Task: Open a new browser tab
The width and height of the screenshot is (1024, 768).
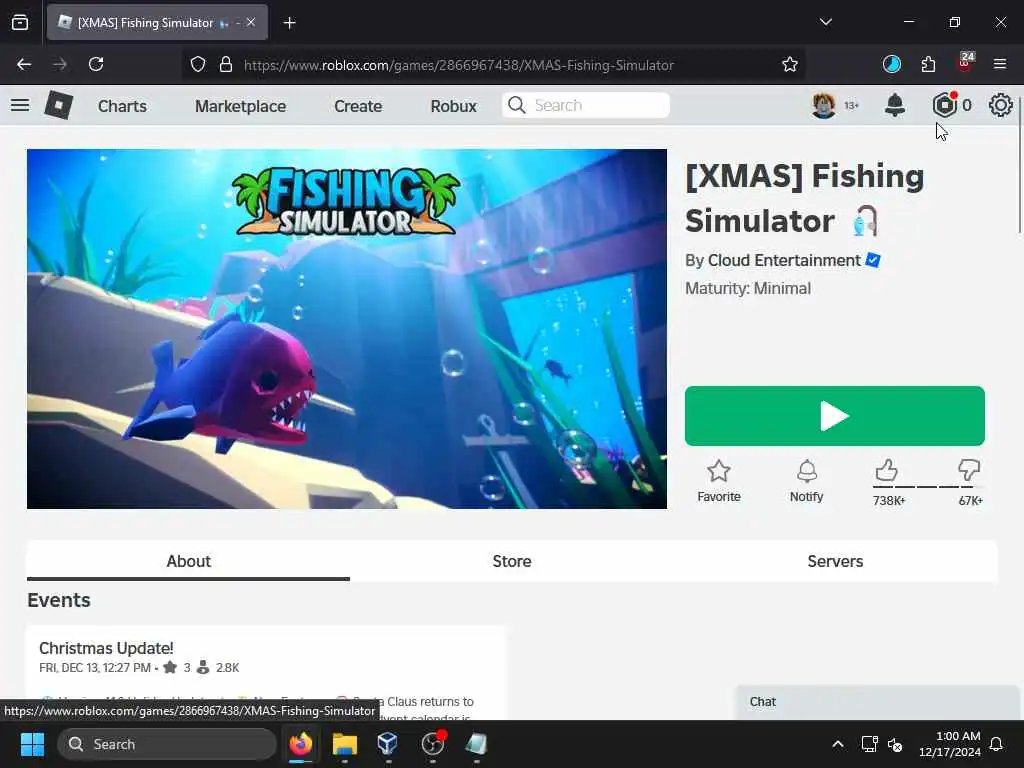Action: [x=289, y=23]
